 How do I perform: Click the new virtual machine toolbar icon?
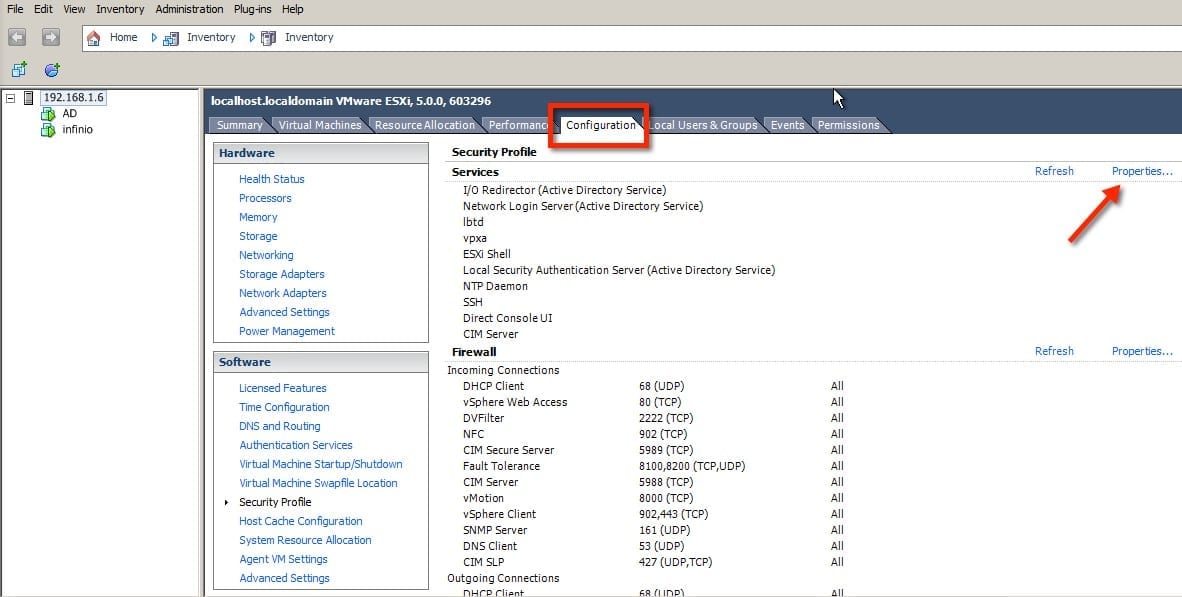click(x=19, y=69)
